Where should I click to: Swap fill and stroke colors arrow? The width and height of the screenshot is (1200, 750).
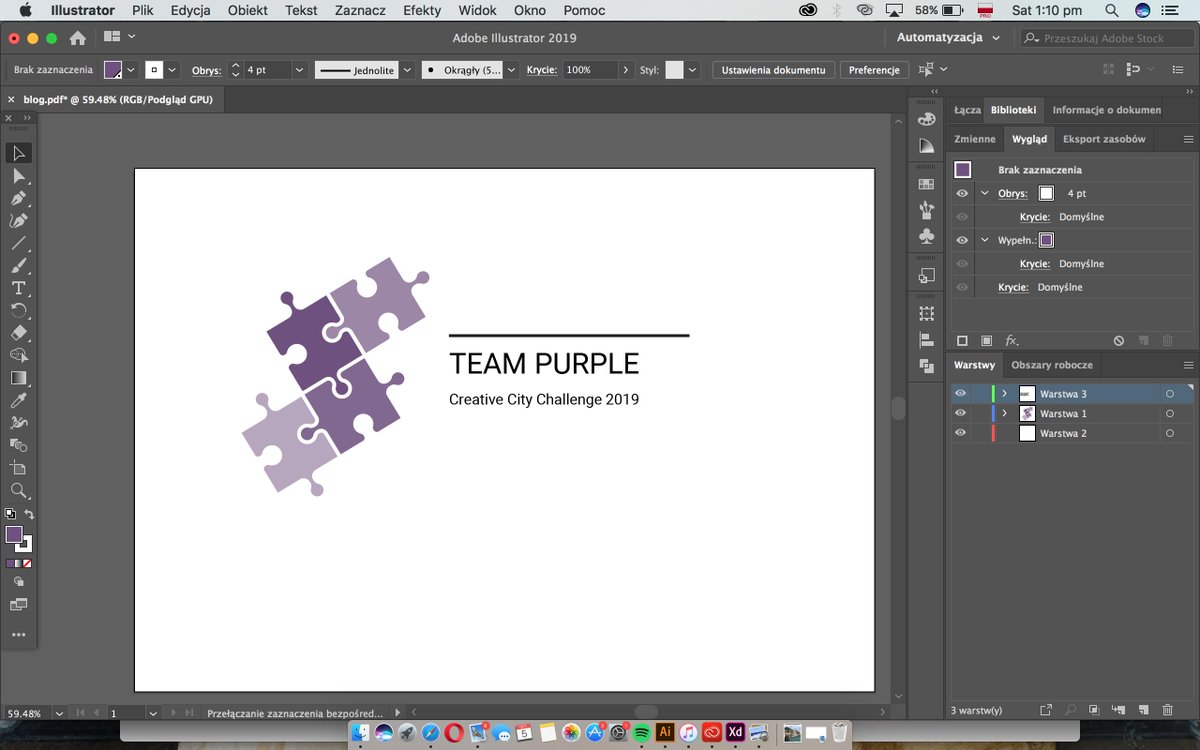(x=29, y=514)
